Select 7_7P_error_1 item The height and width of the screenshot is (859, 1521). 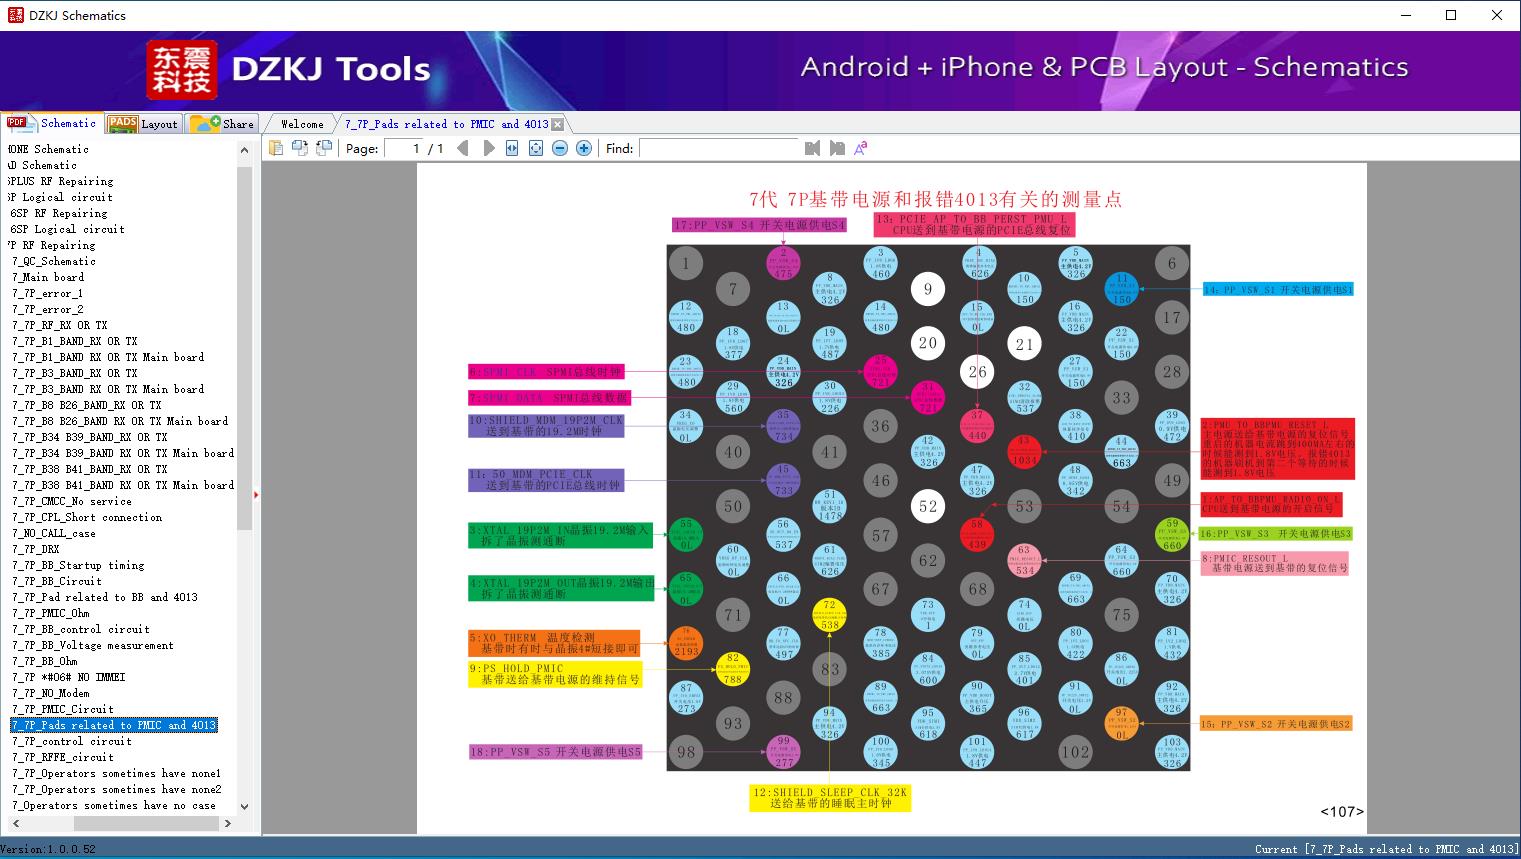48,293
